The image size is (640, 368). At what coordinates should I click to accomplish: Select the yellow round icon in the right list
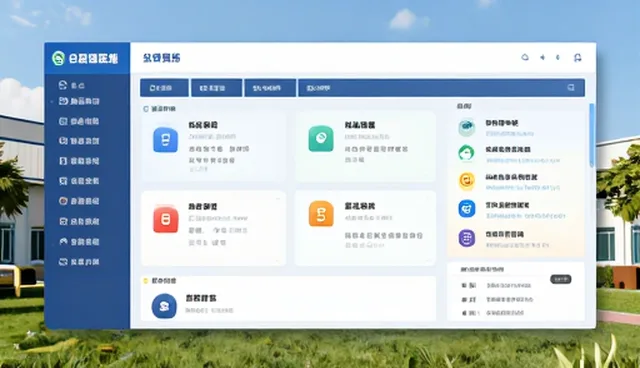click(x=467, y=181)
